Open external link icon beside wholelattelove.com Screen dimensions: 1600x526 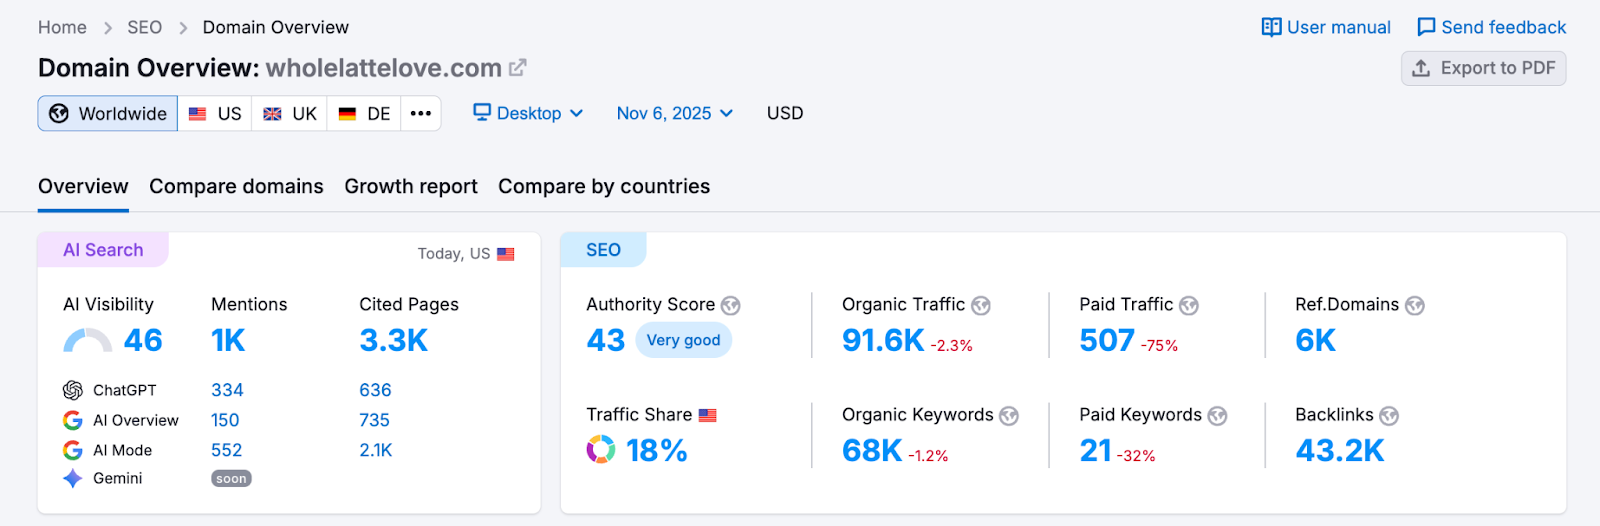point(517,68)
